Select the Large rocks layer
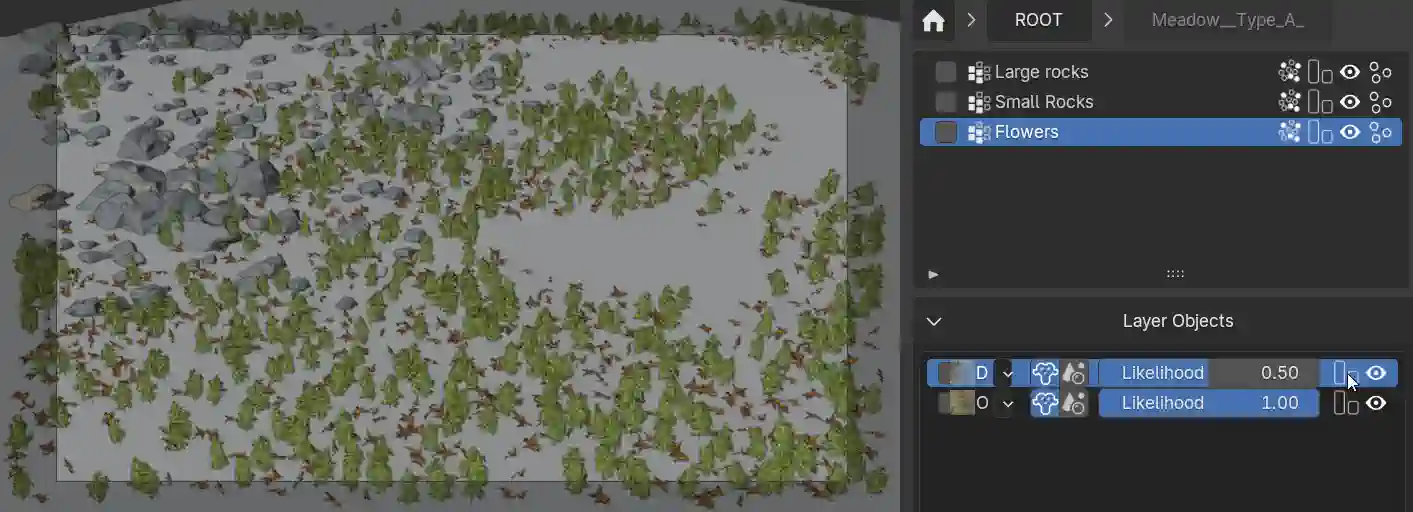1413x512 pixels. tap(1041, 72)
